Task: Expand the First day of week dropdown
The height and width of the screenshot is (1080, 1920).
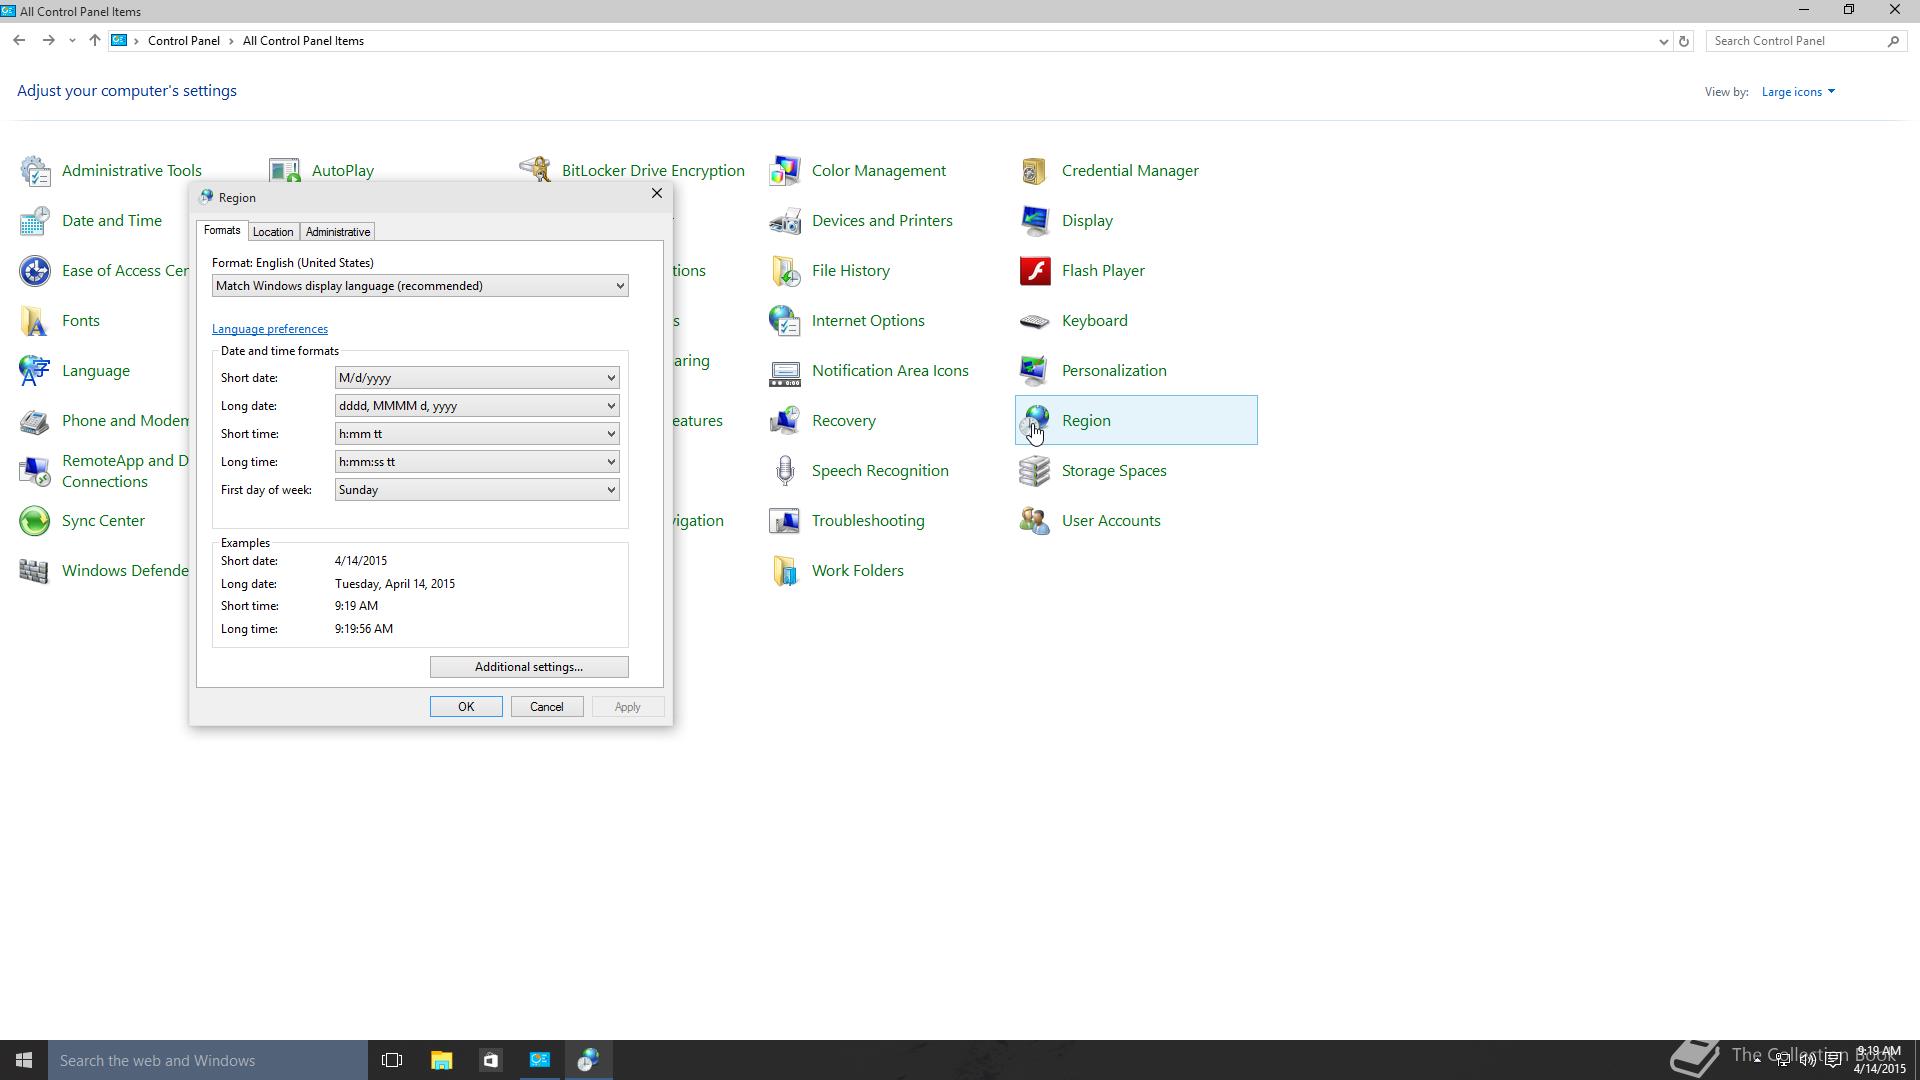Action: [477, 490]
